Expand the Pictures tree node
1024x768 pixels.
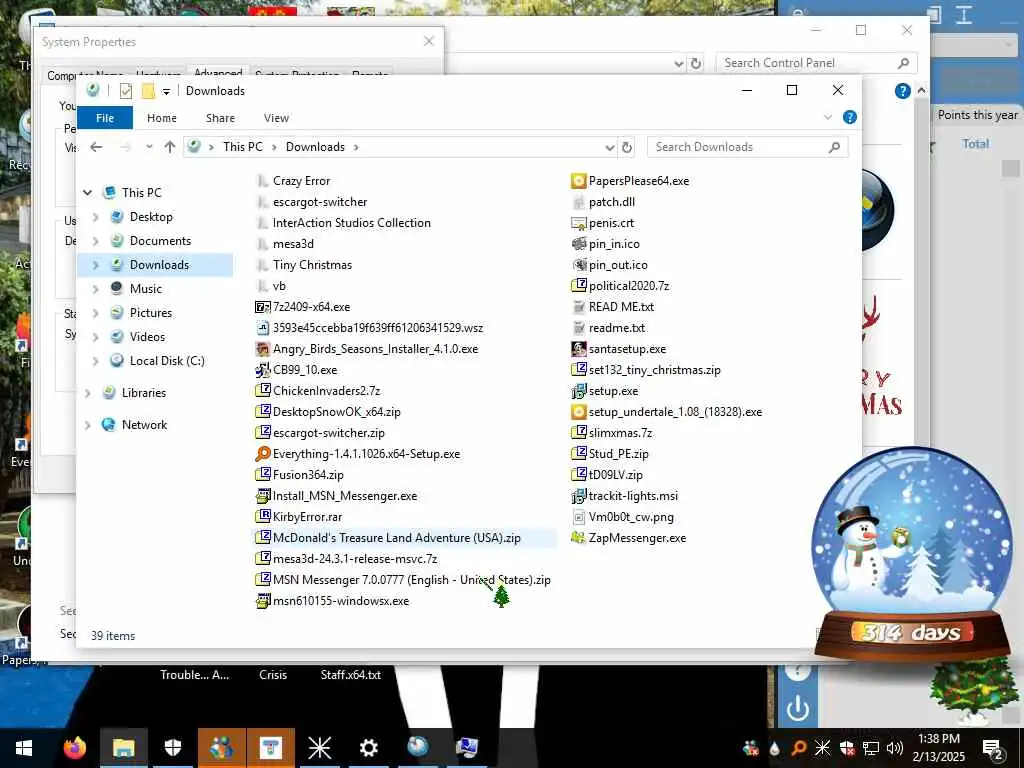coord(96,313)
